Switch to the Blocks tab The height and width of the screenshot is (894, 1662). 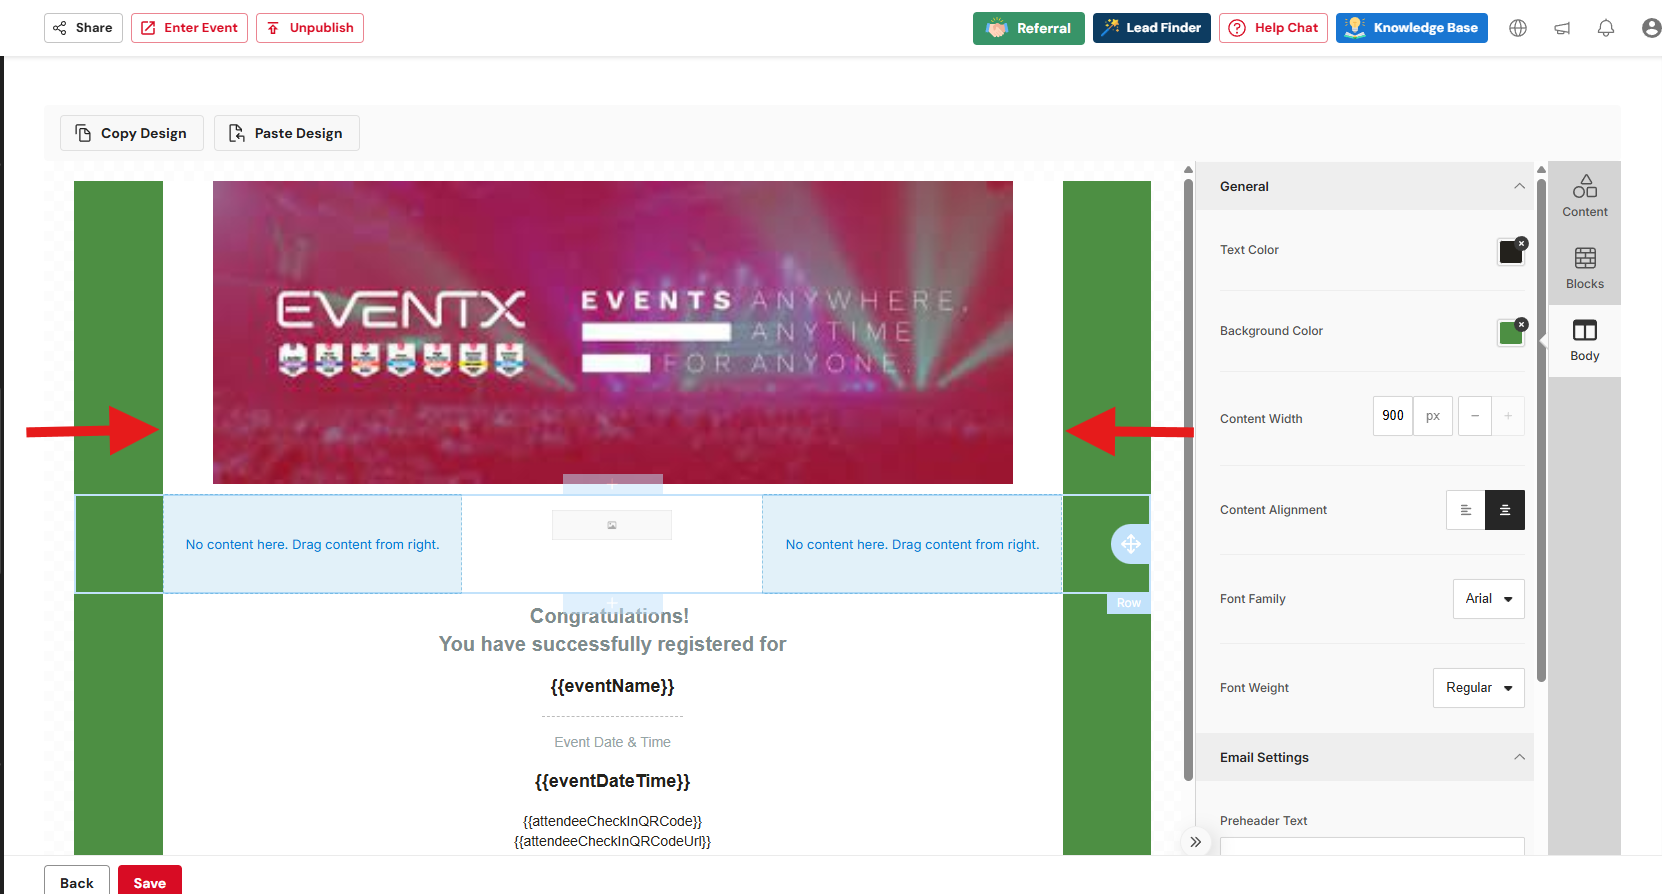pyautogui.click(x=1584, y=269)
